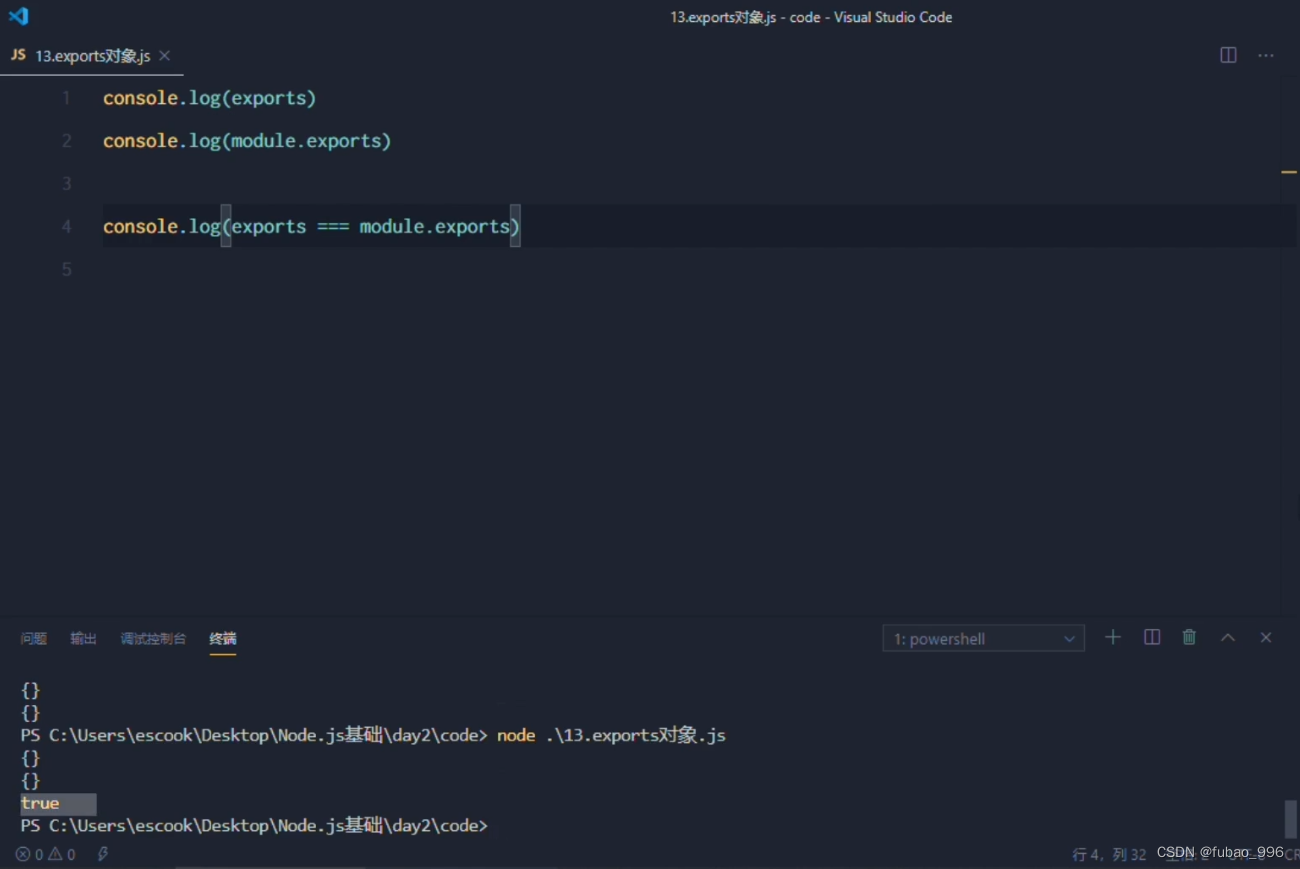The height and width of the screenshot is (869, 1300).
Task: Switch to the 问题 panel tab
Action: (x=34, y=638)
